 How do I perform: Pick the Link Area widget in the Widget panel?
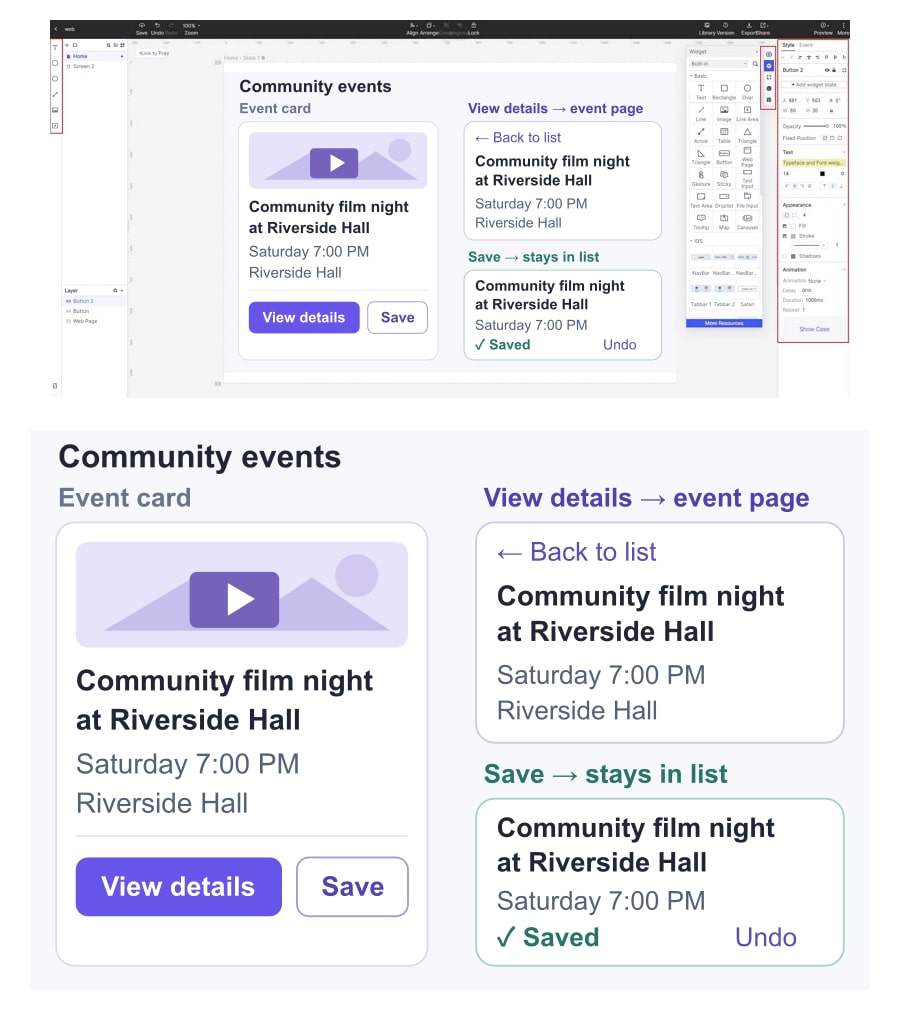[747, 113]
